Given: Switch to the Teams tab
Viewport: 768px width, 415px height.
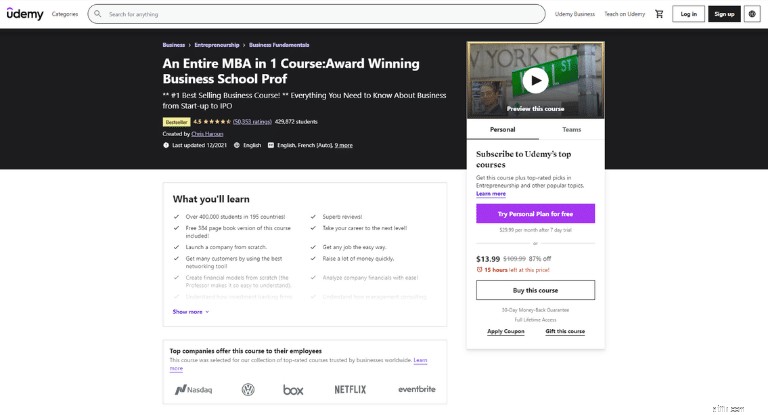Looking at the screenshot, I should coord(571,129).
